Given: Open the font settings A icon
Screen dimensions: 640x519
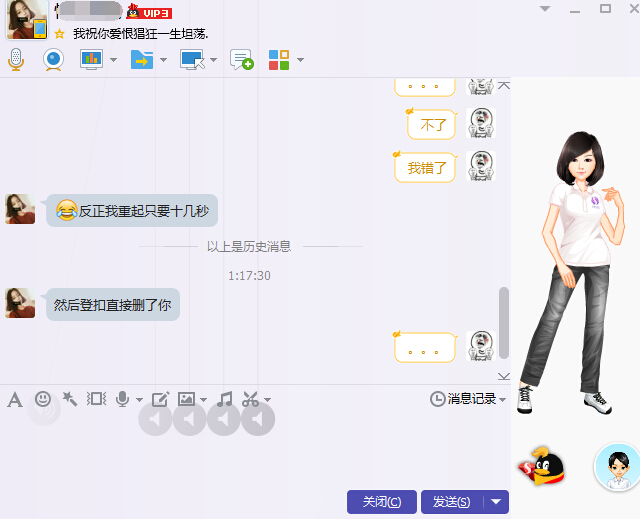Looking at the screenshot, I should pos(15,399).
